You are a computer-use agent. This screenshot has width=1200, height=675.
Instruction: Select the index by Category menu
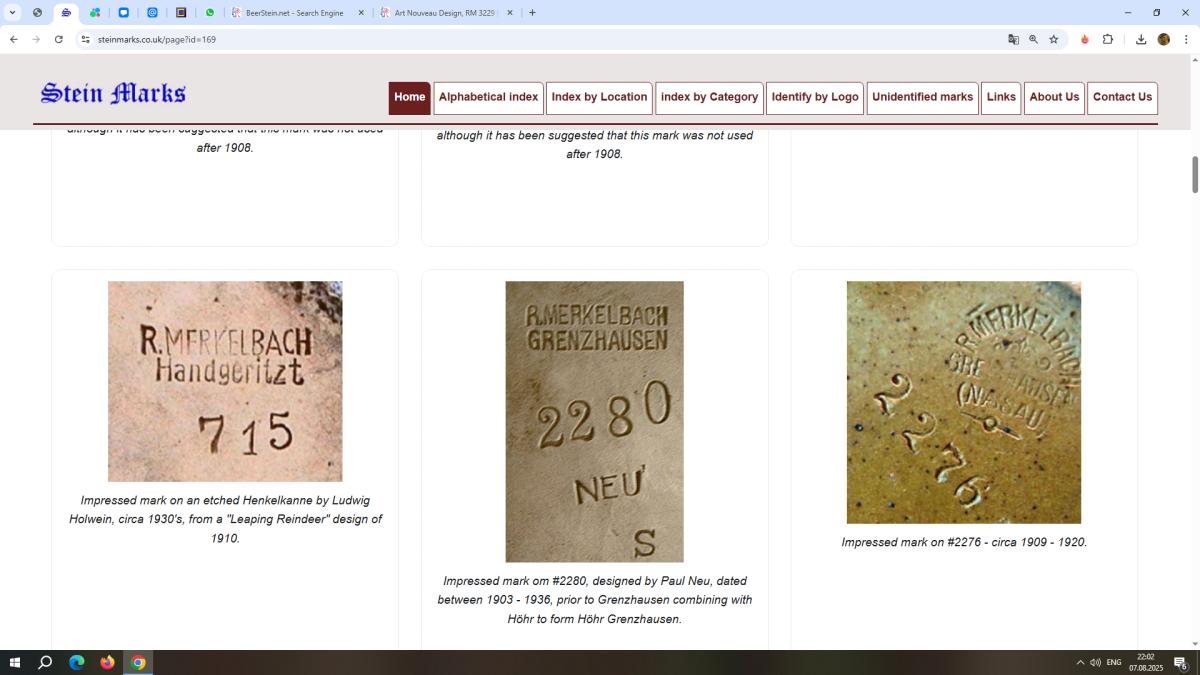[709, 98]
